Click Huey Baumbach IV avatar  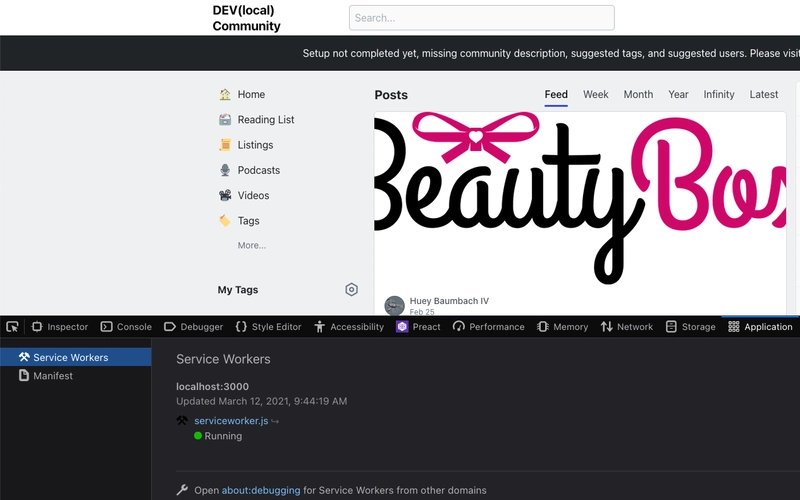click(x=394, y=306)
